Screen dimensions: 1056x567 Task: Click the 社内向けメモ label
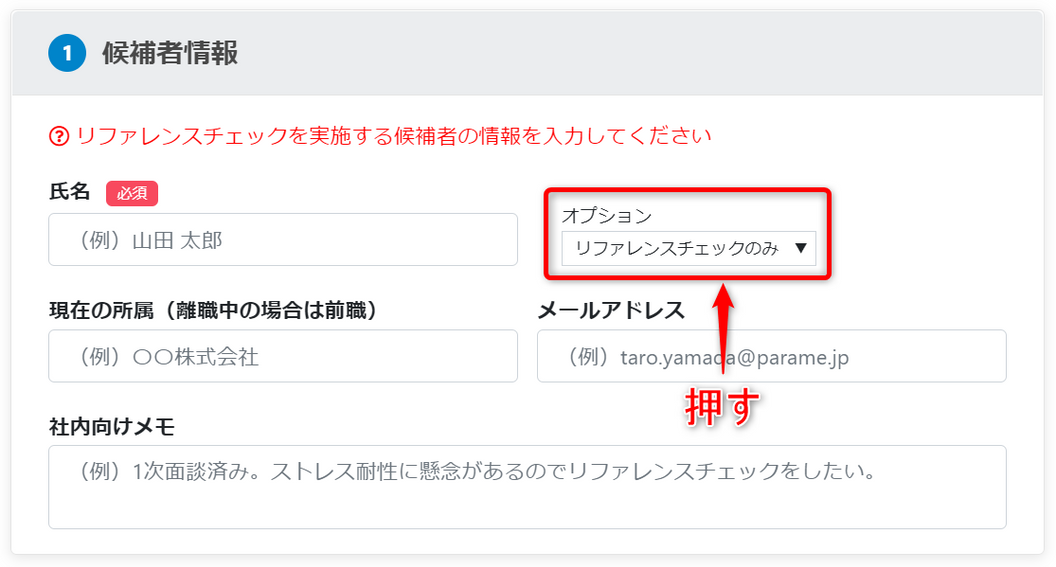[x=112, y=426]
